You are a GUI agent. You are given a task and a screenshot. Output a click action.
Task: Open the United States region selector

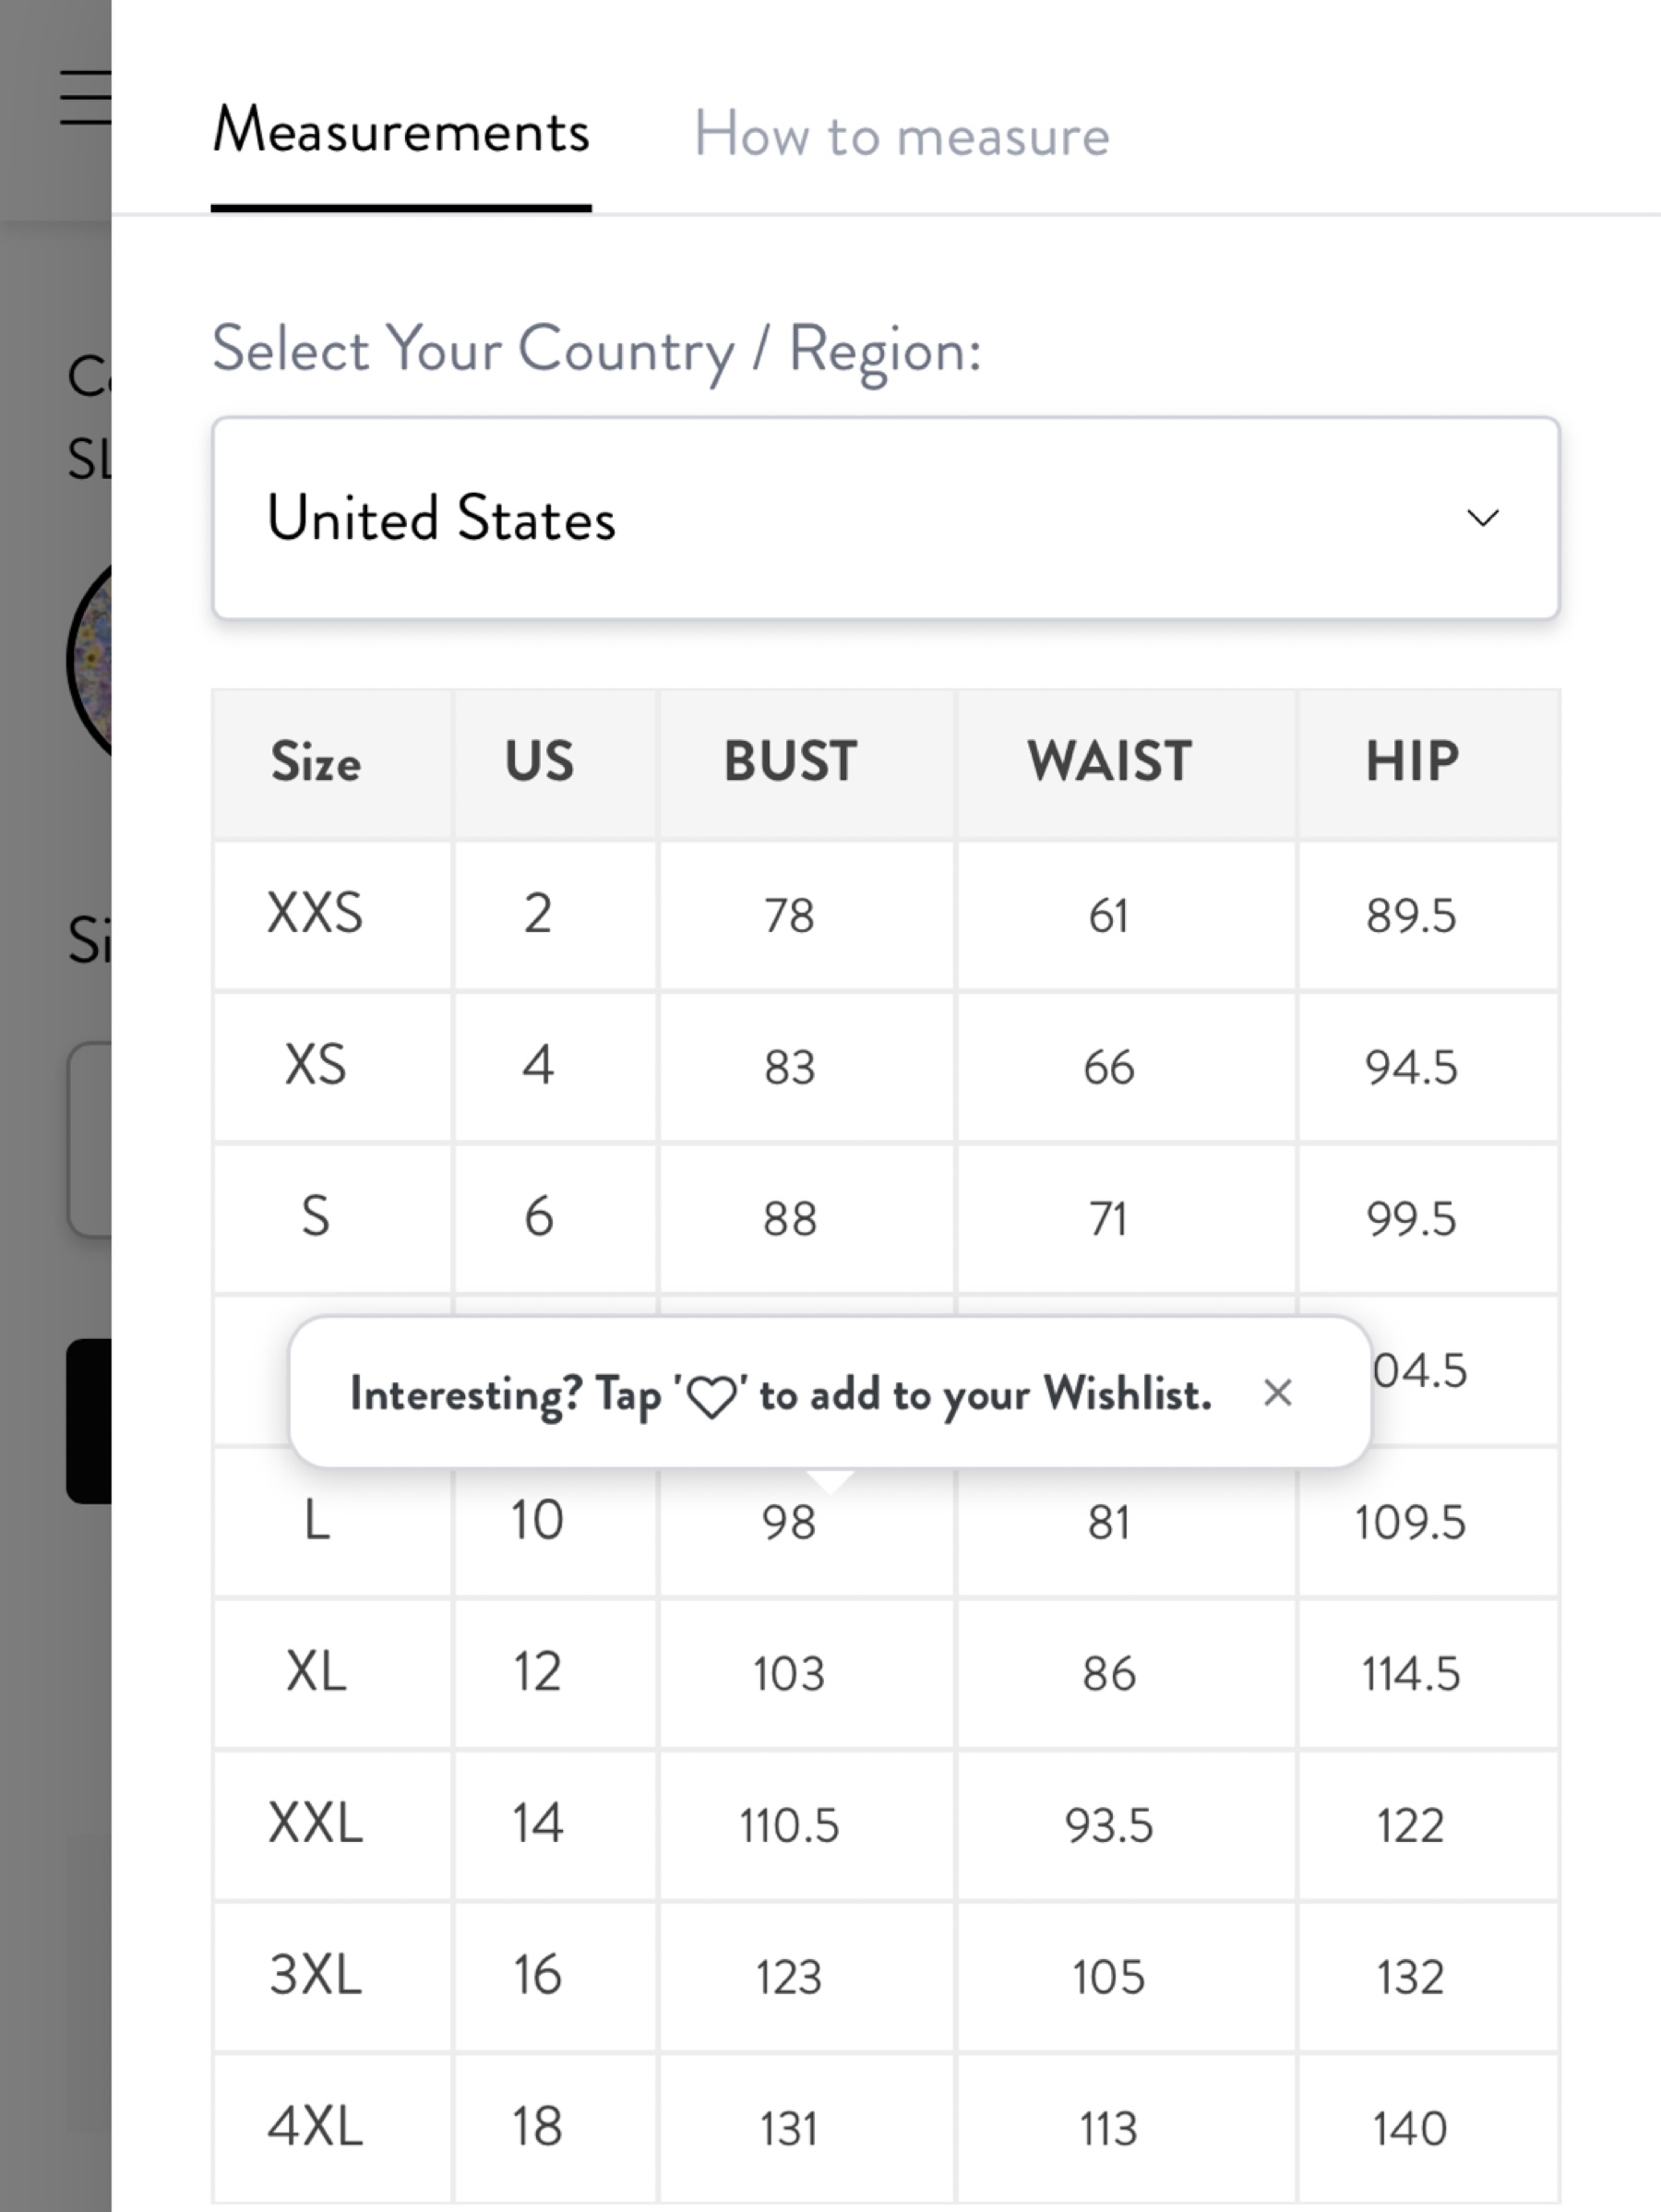click(885, 518)
